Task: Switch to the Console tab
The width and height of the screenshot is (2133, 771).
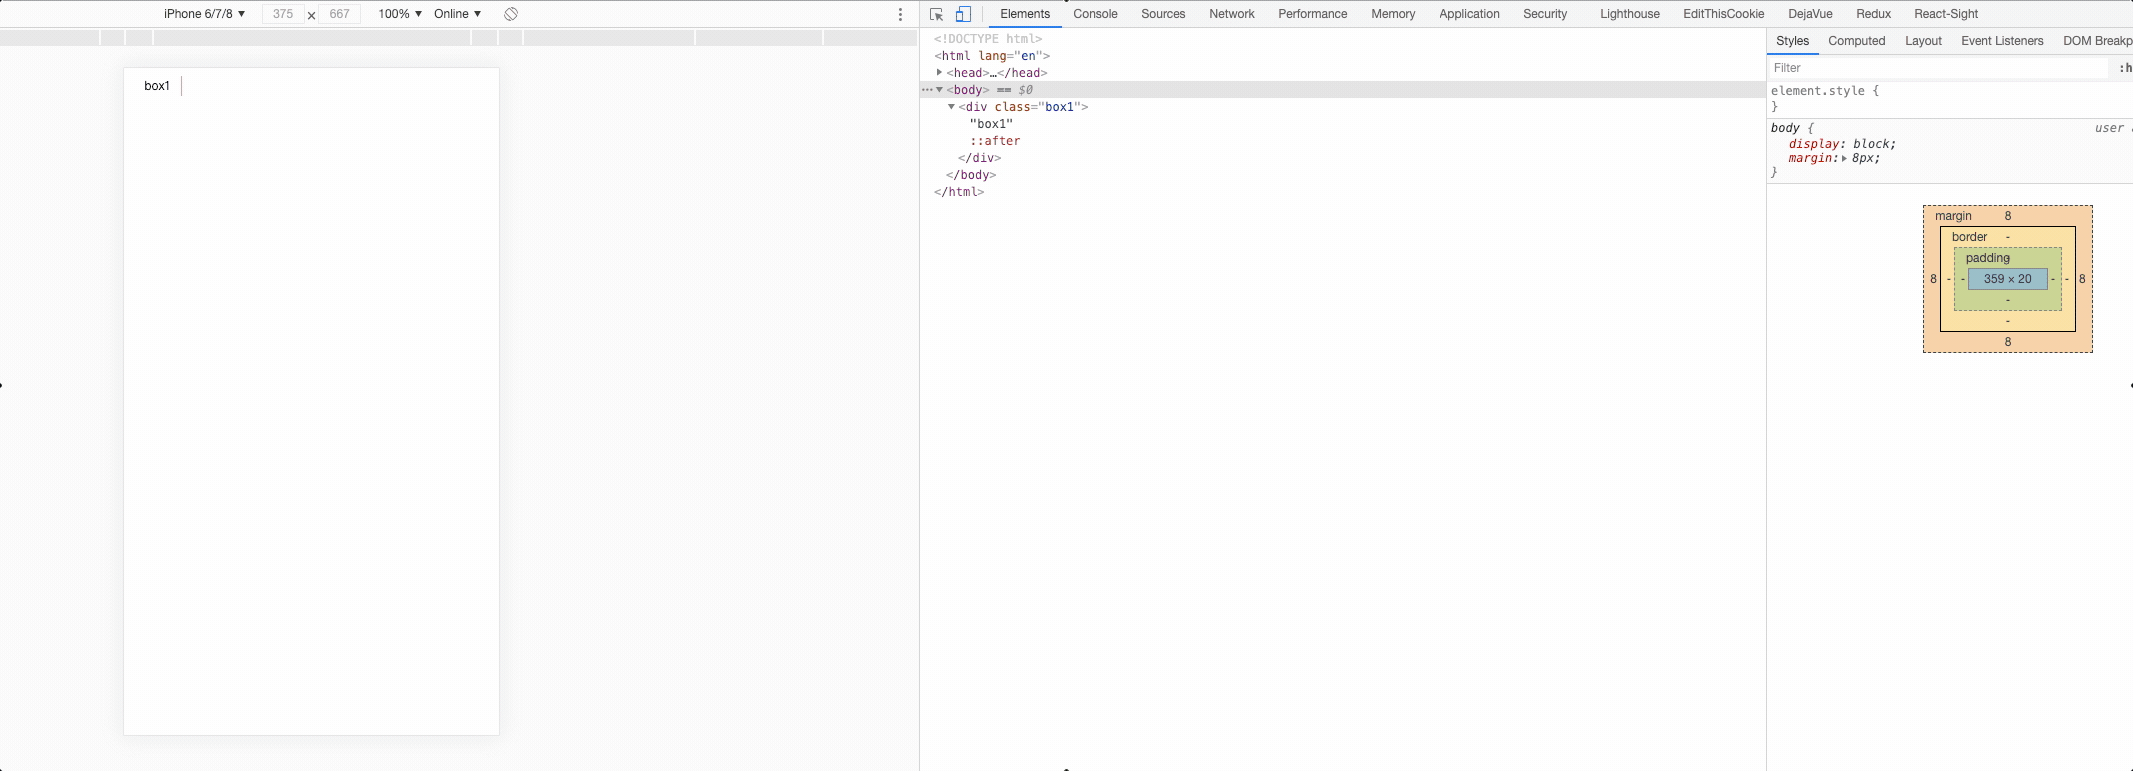Action: tap(1095, 14)
